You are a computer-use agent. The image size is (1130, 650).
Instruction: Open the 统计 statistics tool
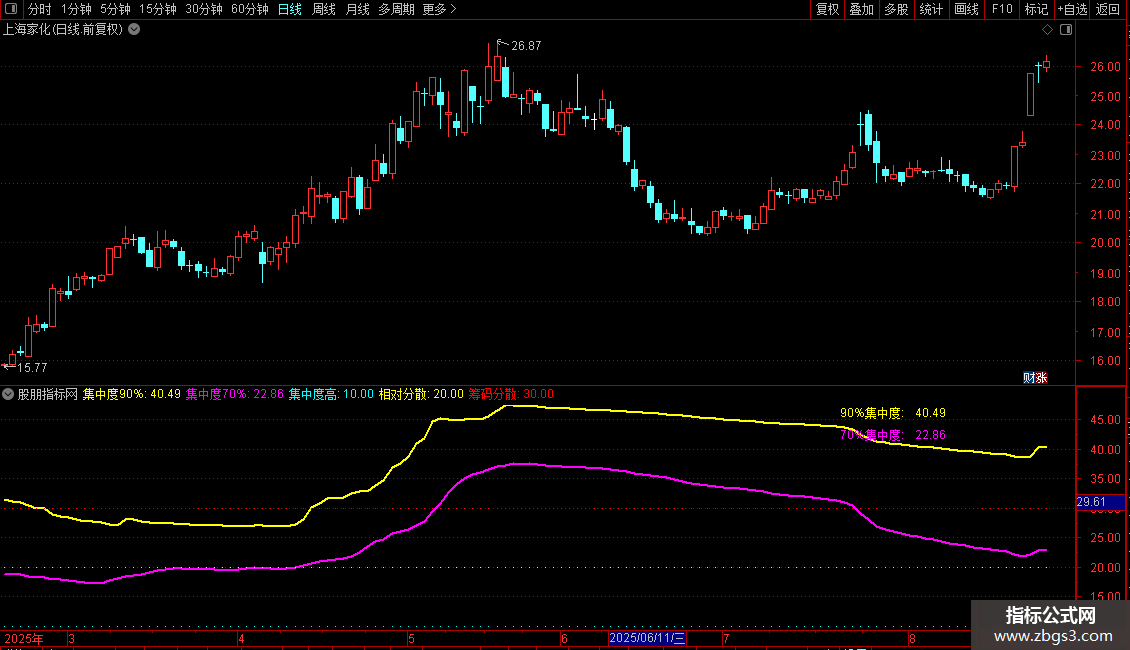point(931,9)
